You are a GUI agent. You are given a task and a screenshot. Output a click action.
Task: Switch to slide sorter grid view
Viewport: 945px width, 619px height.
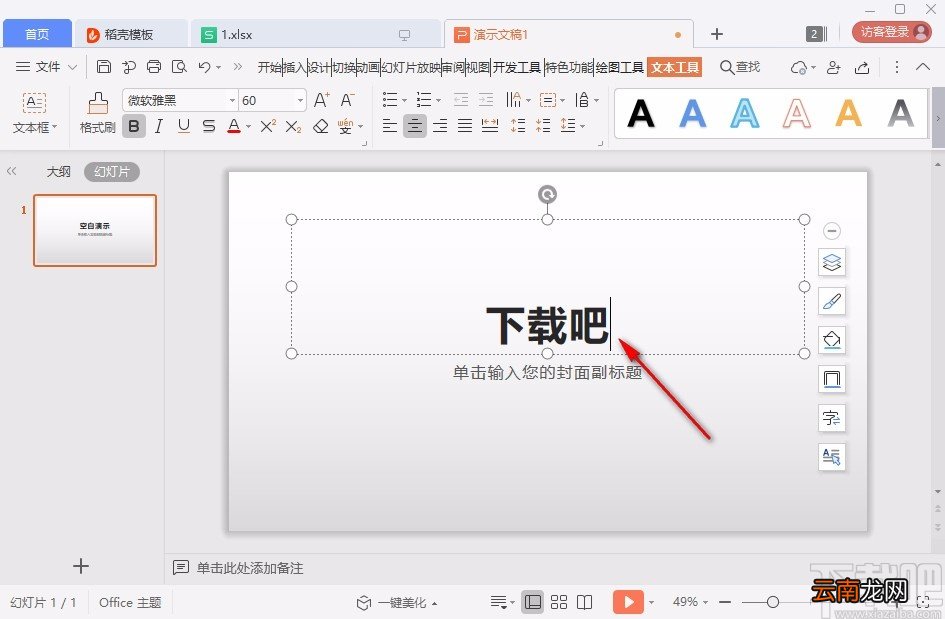click(x=559, y=602)
